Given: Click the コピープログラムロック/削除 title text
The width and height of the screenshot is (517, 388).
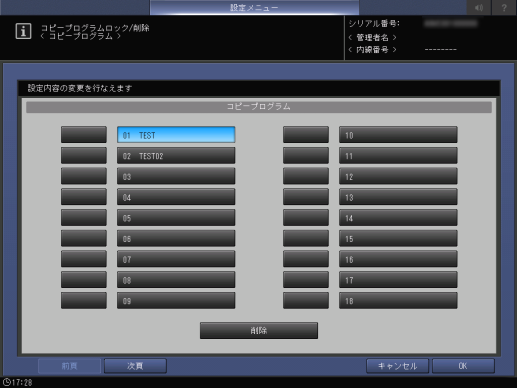Looking at the screenshot, I should 95,28.
